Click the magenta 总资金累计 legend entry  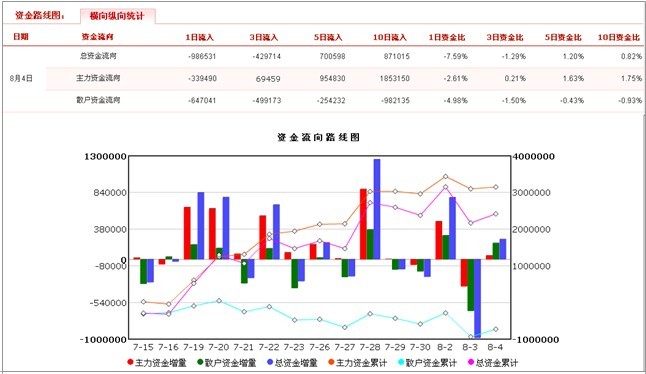(493, 363)
